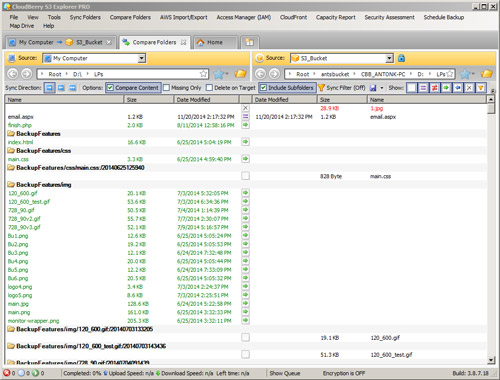
Task: Toggle the Show equal files filter icon
Action: click(423, 88)
